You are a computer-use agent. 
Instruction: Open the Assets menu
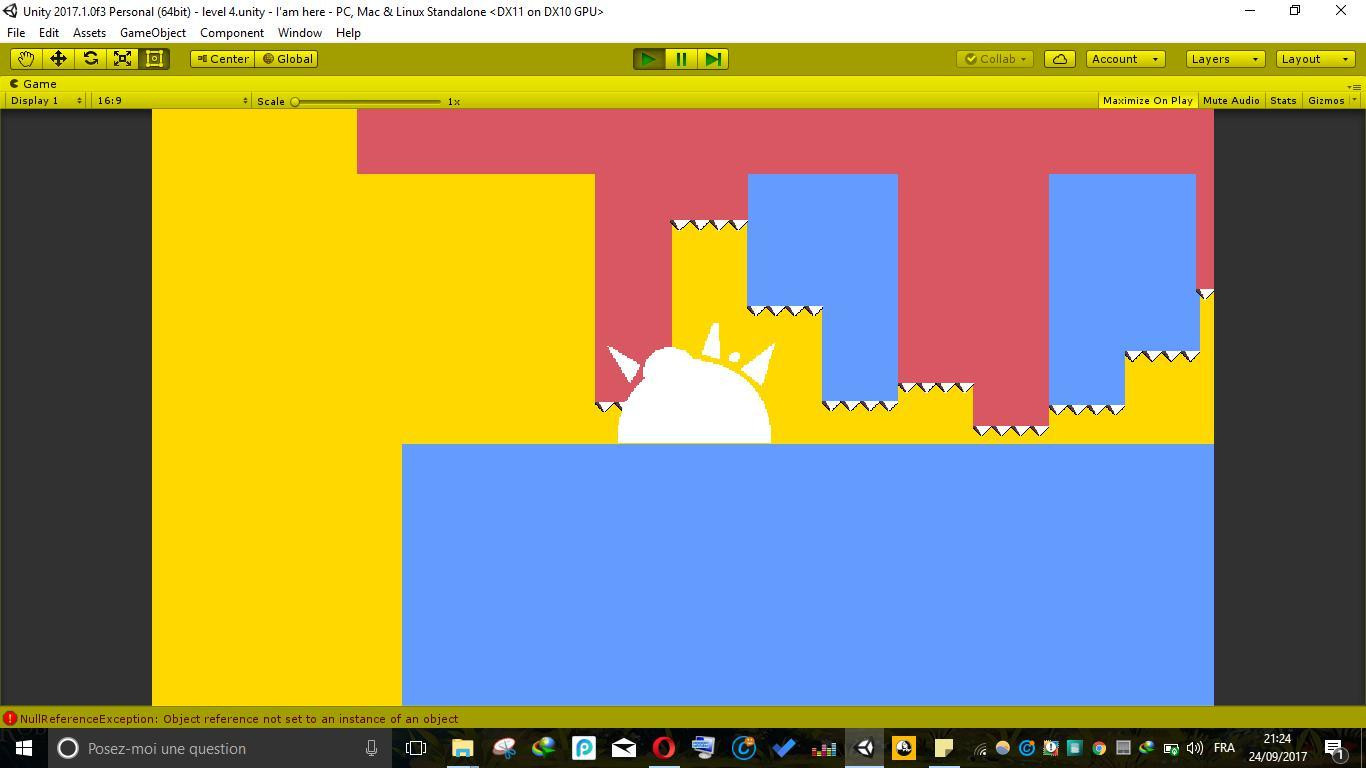click(89, 33)
